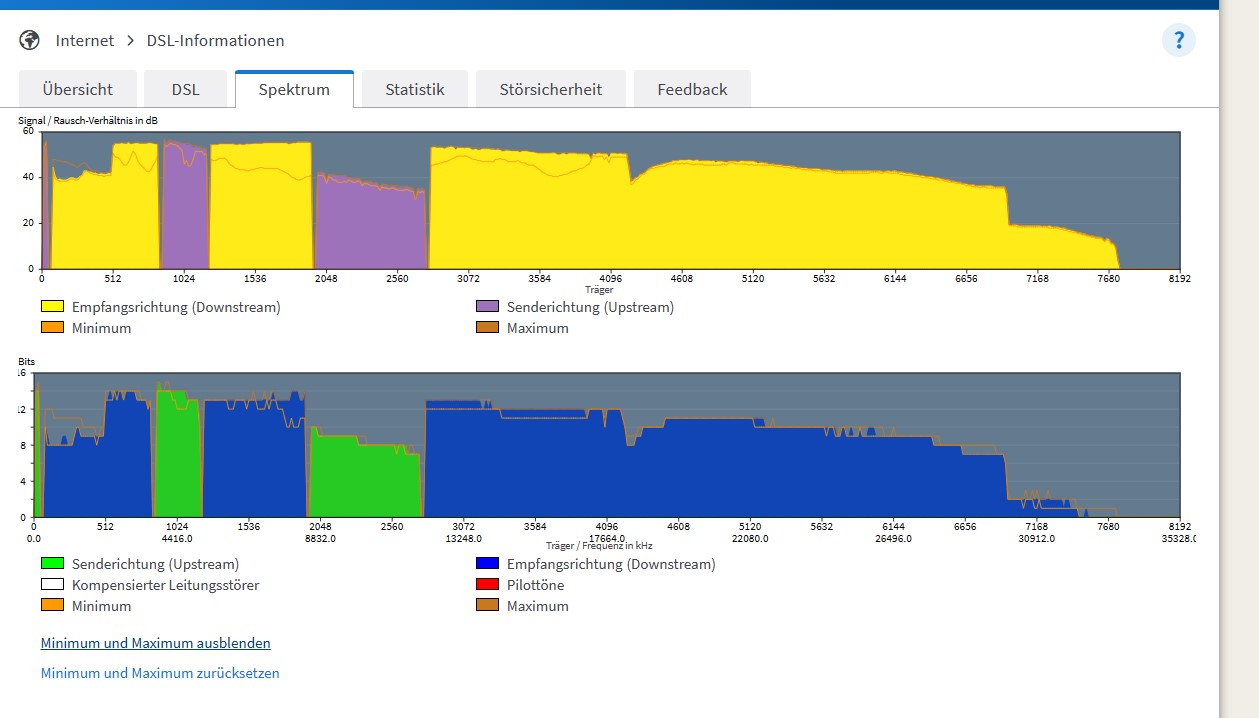Screen dimensions: 1259x718
Task: Open the DSL tab
Action: pos(185,89)
